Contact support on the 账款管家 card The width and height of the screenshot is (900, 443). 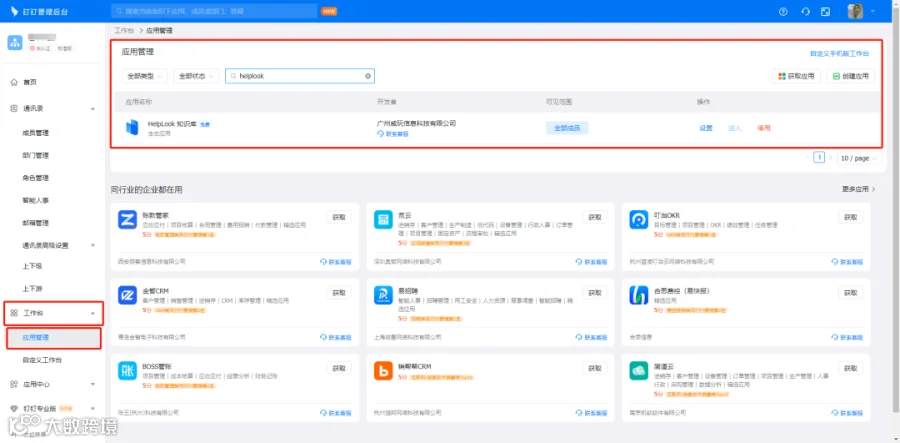point(336,262)
